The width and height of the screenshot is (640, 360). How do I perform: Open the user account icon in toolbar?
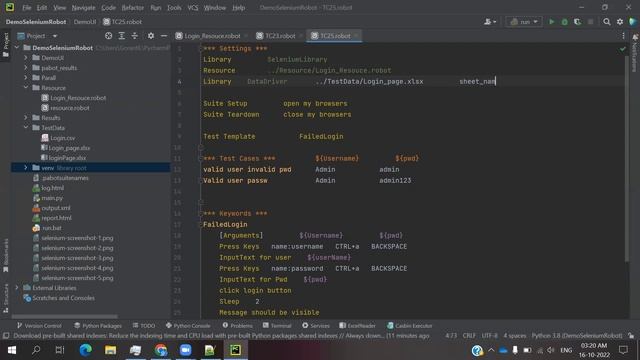pos(489,22)
